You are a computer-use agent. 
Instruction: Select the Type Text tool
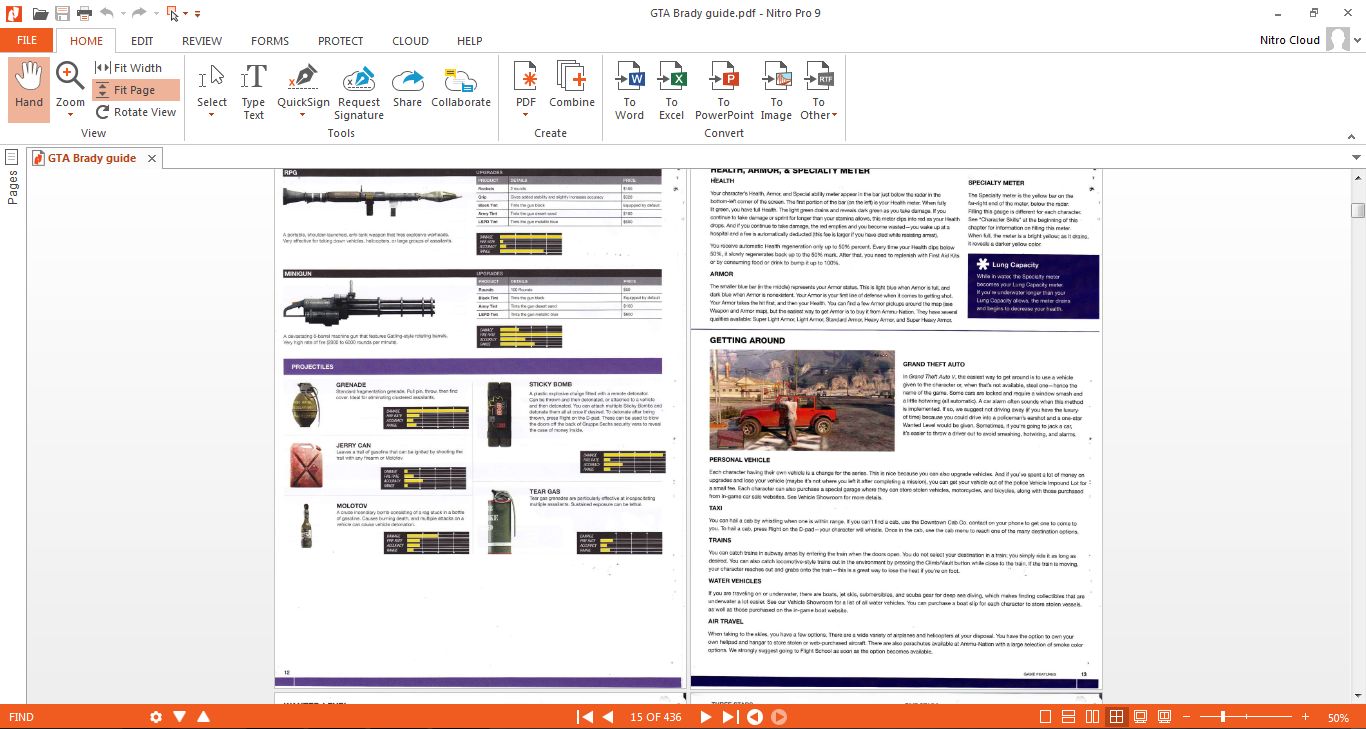(x=253, y=91)
